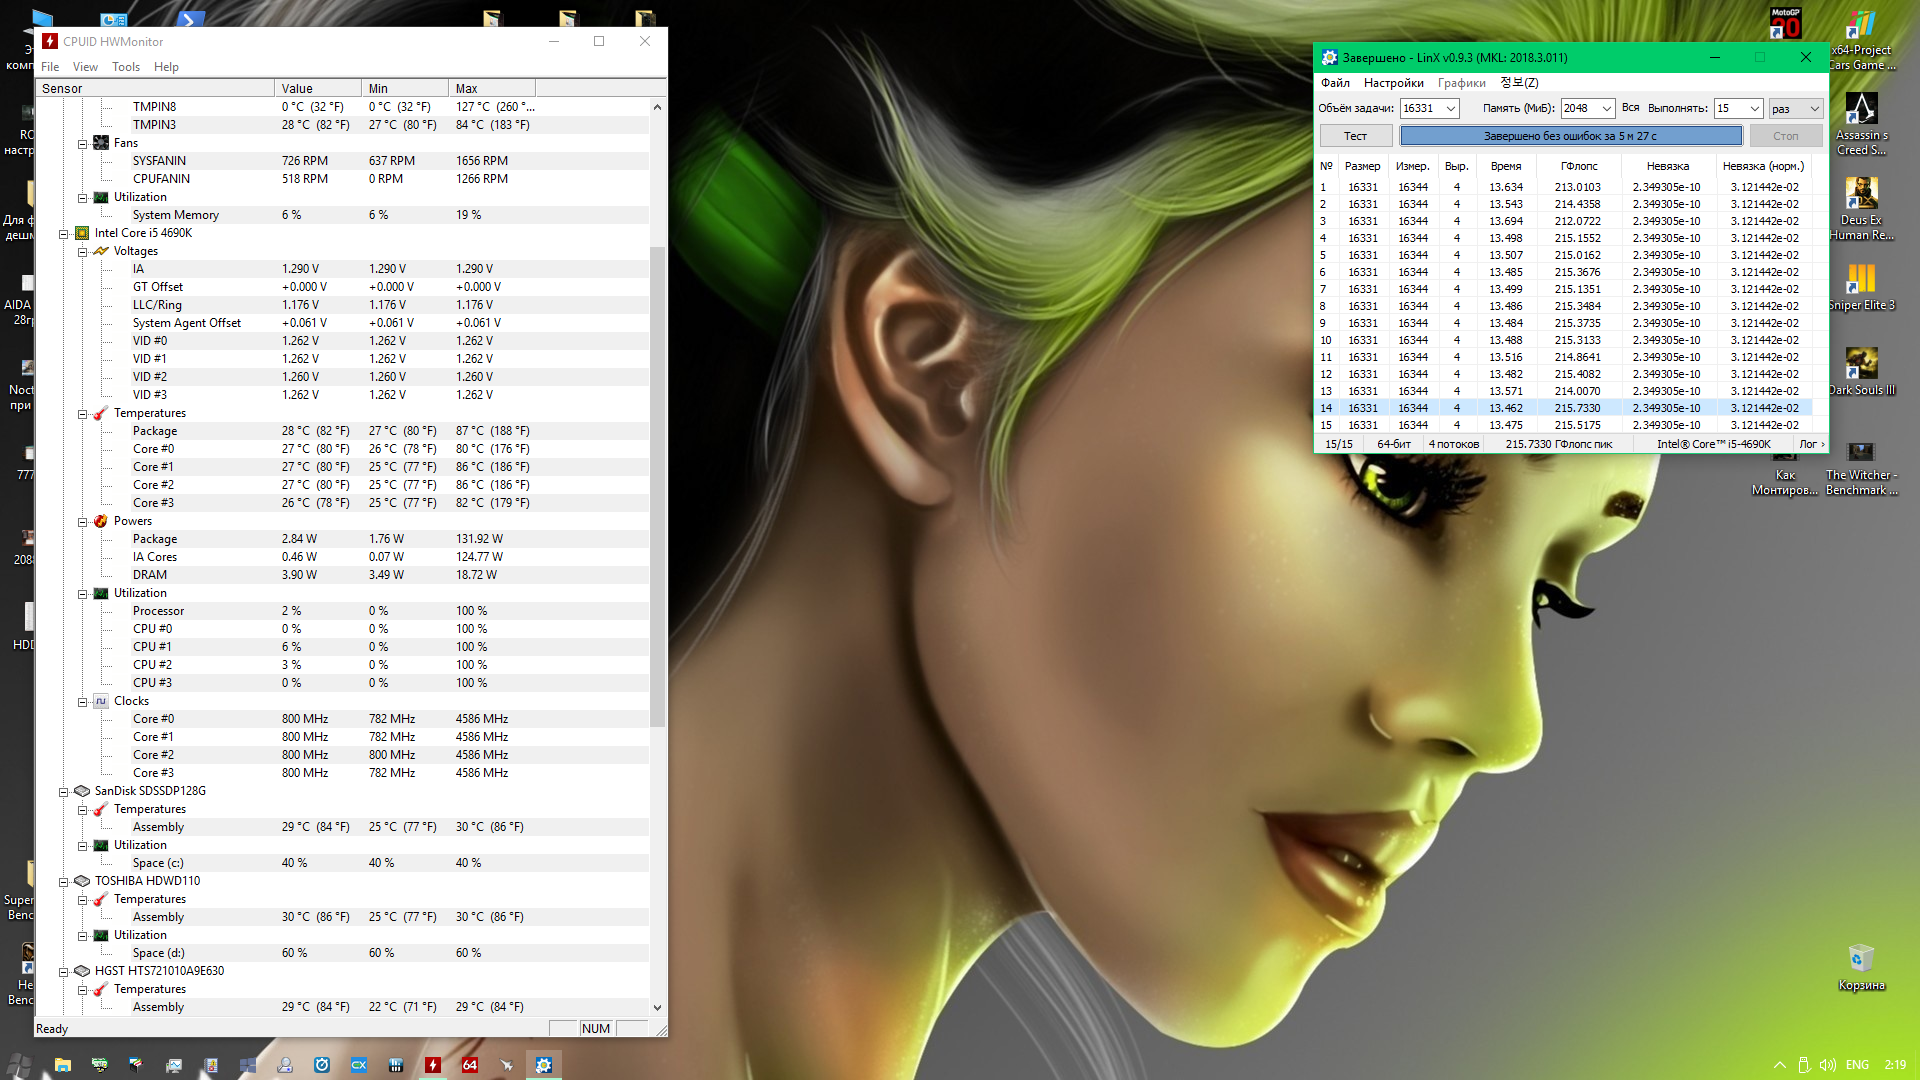Open the Dark Souls III desktop shortcut
This screenshot has width=1920, height=1080.
tap(1861, 364)
